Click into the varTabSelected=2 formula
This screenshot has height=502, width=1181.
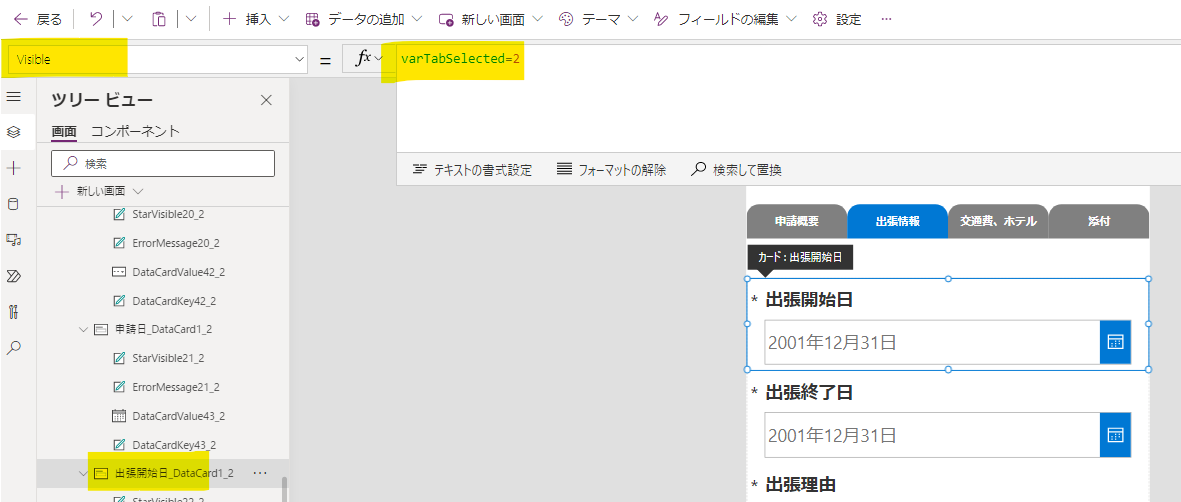[x=461, y=59]
